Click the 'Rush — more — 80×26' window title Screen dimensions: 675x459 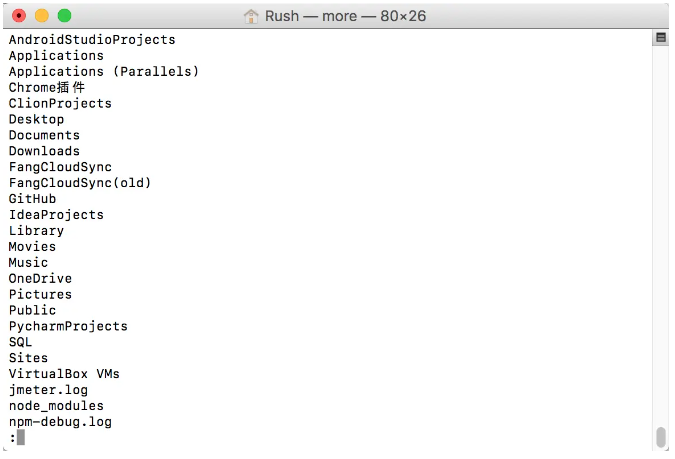point(345,16)
